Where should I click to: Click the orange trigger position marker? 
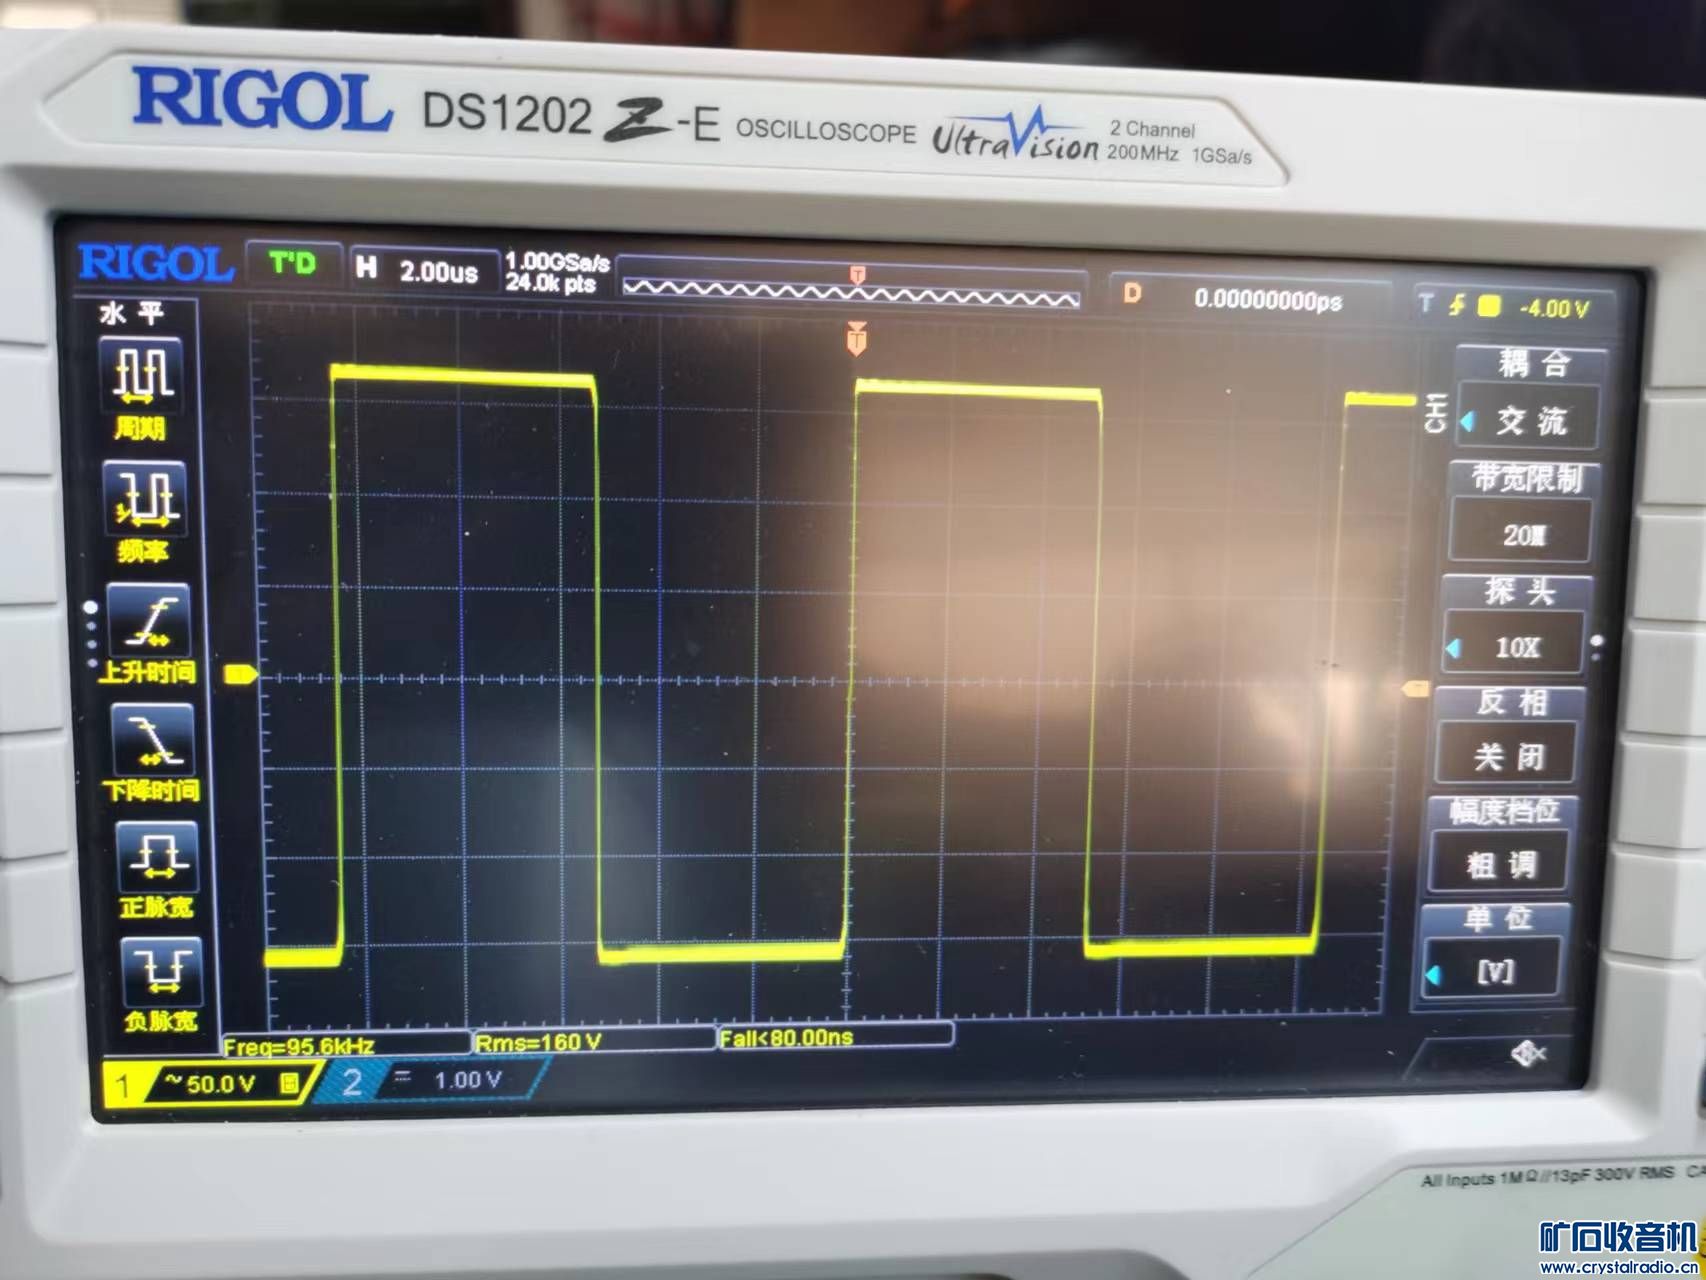(x=856, y=339)
